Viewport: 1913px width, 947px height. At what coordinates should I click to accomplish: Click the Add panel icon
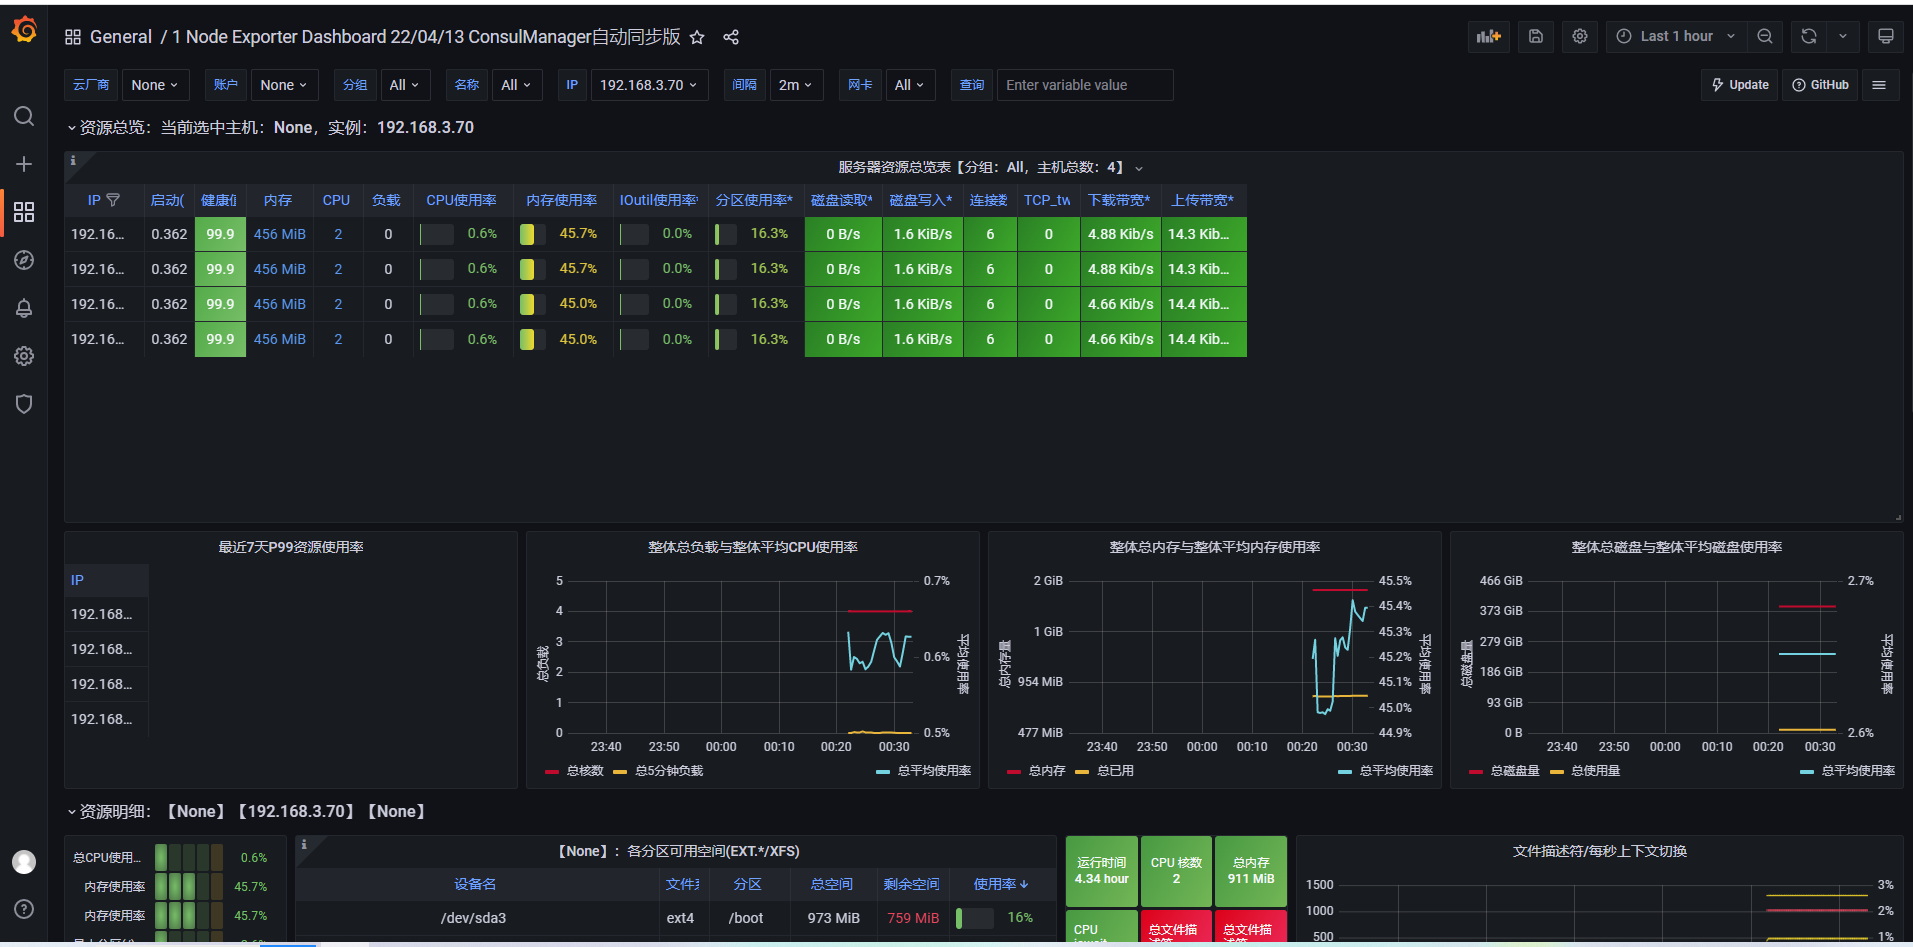(1489, 36)
